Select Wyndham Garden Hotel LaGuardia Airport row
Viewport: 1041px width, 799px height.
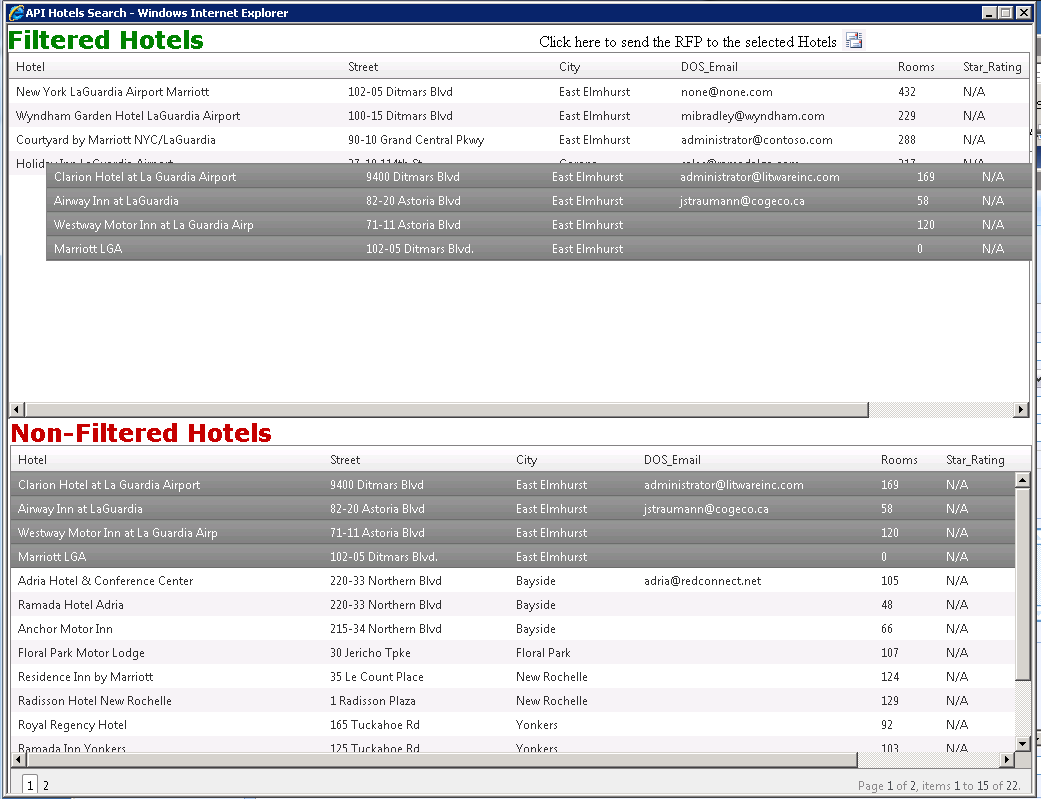519,116
